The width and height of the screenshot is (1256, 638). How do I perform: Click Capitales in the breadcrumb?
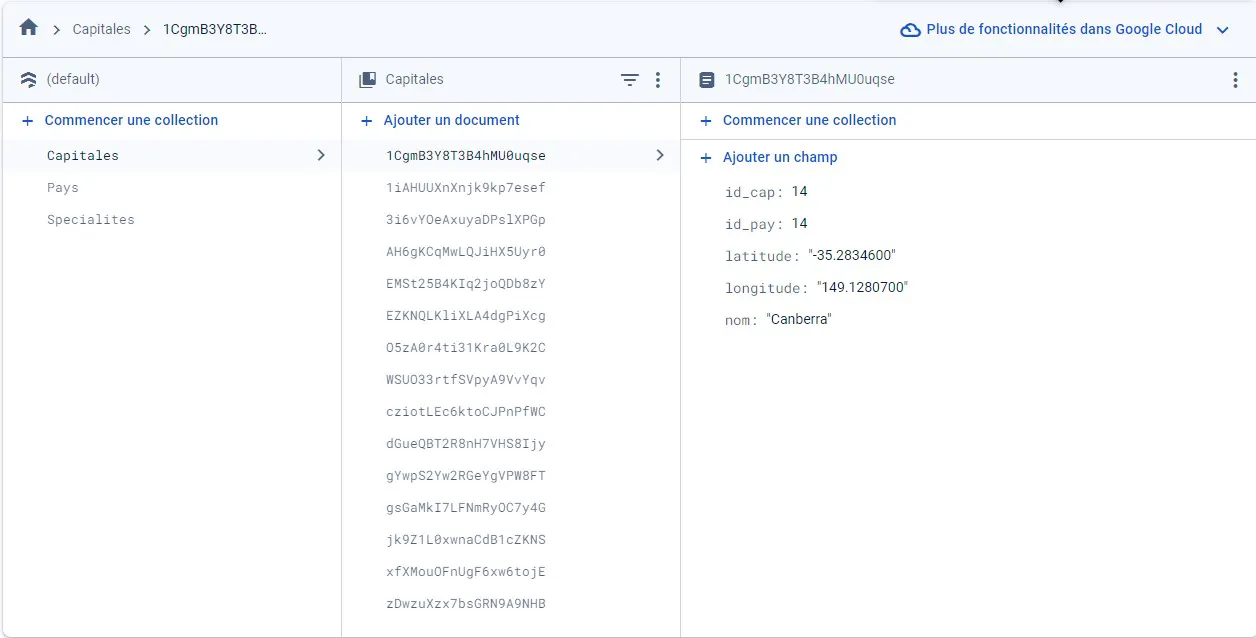click(102, 29)
